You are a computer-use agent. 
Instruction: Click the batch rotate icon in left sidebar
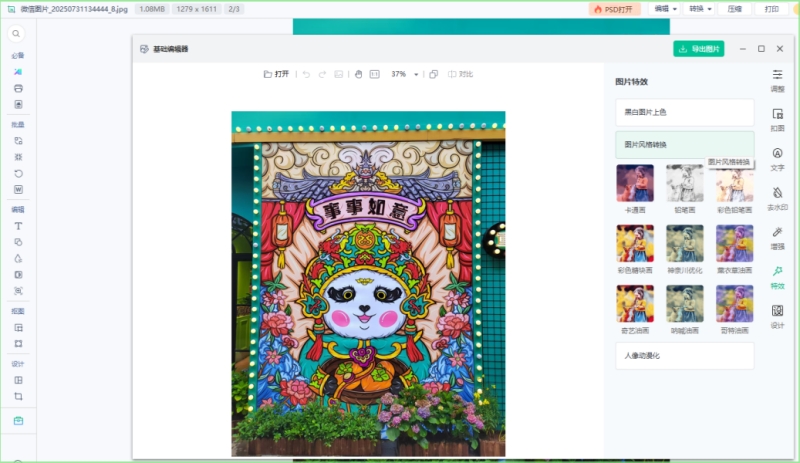pyautogui.click(x=18, y=174)
